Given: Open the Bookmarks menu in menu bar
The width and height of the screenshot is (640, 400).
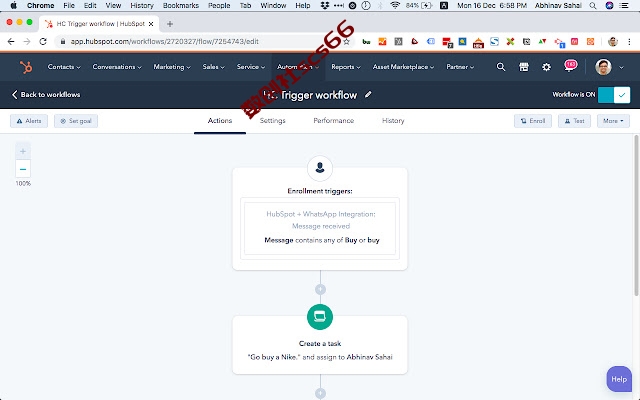Looking at the screenshot, I should [180, 5].
